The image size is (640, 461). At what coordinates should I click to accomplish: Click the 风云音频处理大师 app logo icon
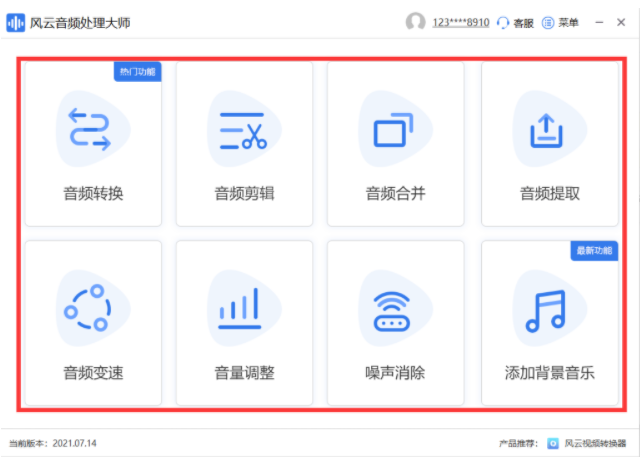[x=16, y=23]
